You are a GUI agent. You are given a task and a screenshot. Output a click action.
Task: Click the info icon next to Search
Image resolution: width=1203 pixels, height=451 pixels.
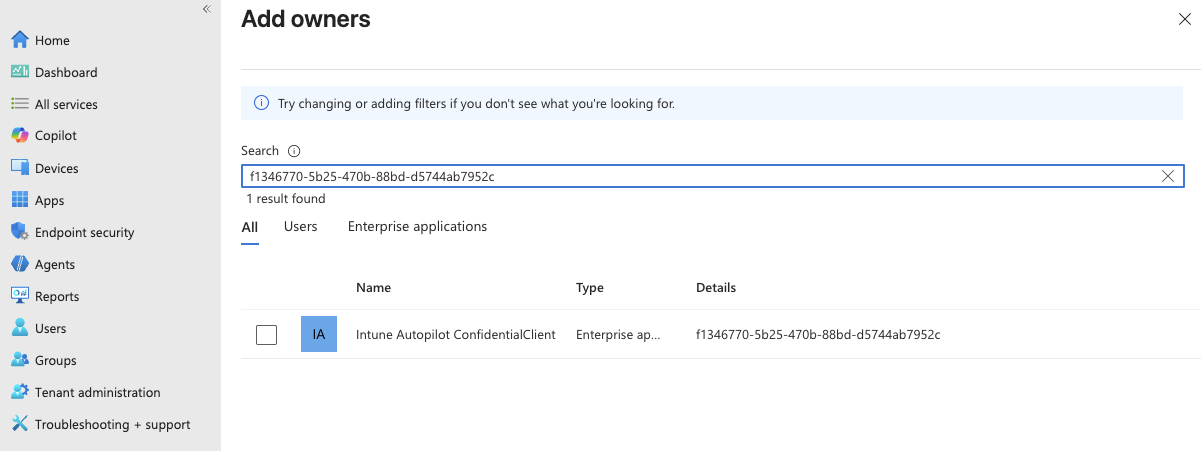point(294,151)
